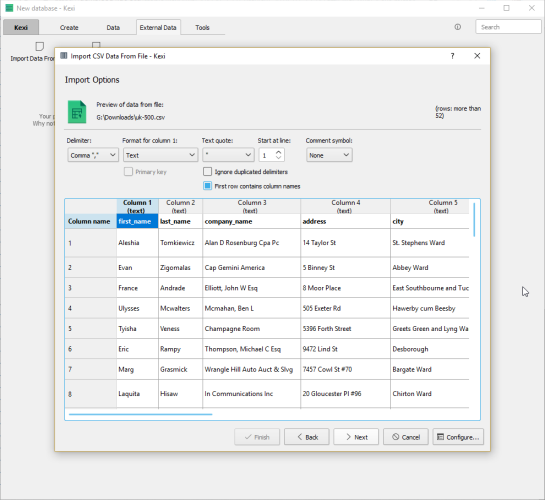Select the Column 1 header
This screenshot has height=500, width=545.
(x=137, y=206)
